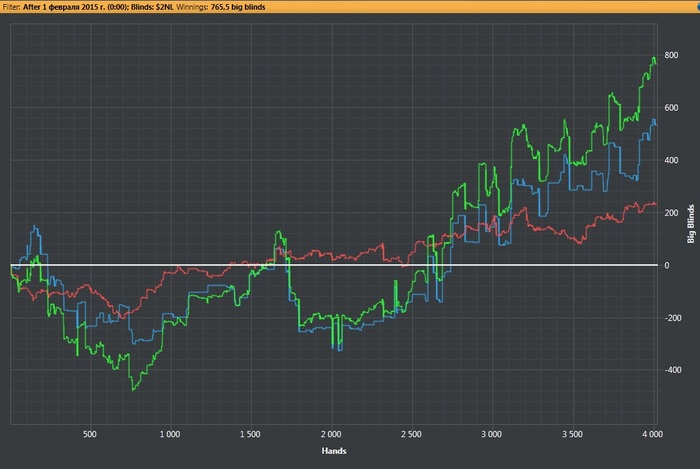
Task: Click the 'Hands' horizontal axis label
Action: point(334,451)
